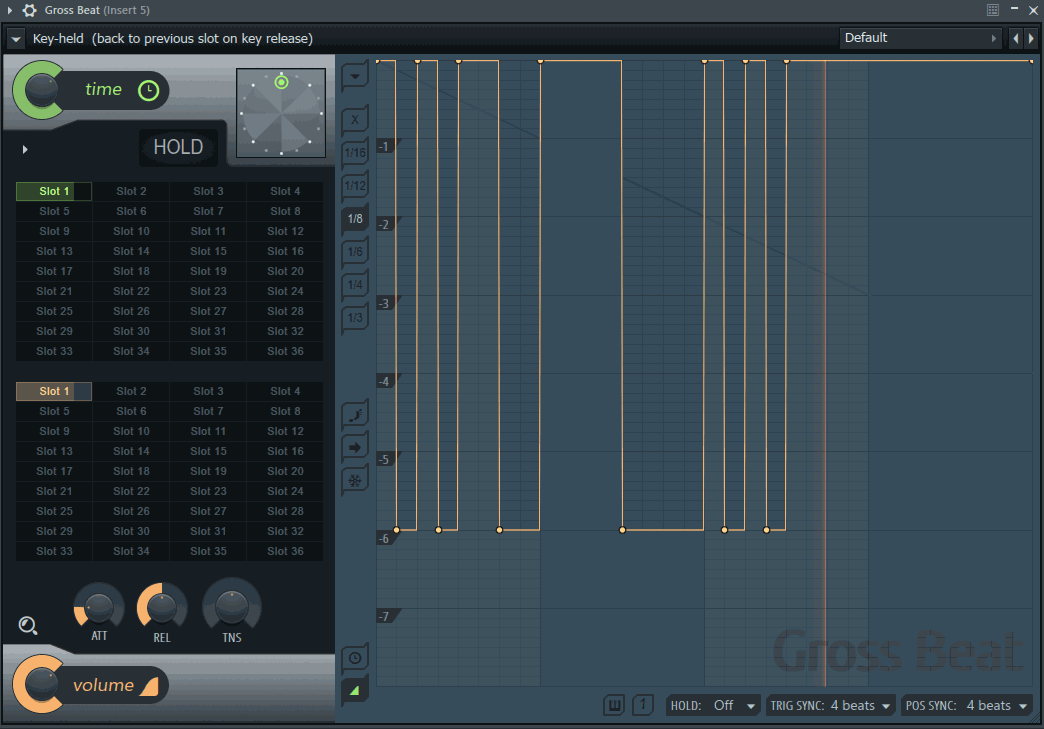Open the Key-held mode dropdown arrow
Viewport: 1044px width, 729px height.
(x=16, y=39)
